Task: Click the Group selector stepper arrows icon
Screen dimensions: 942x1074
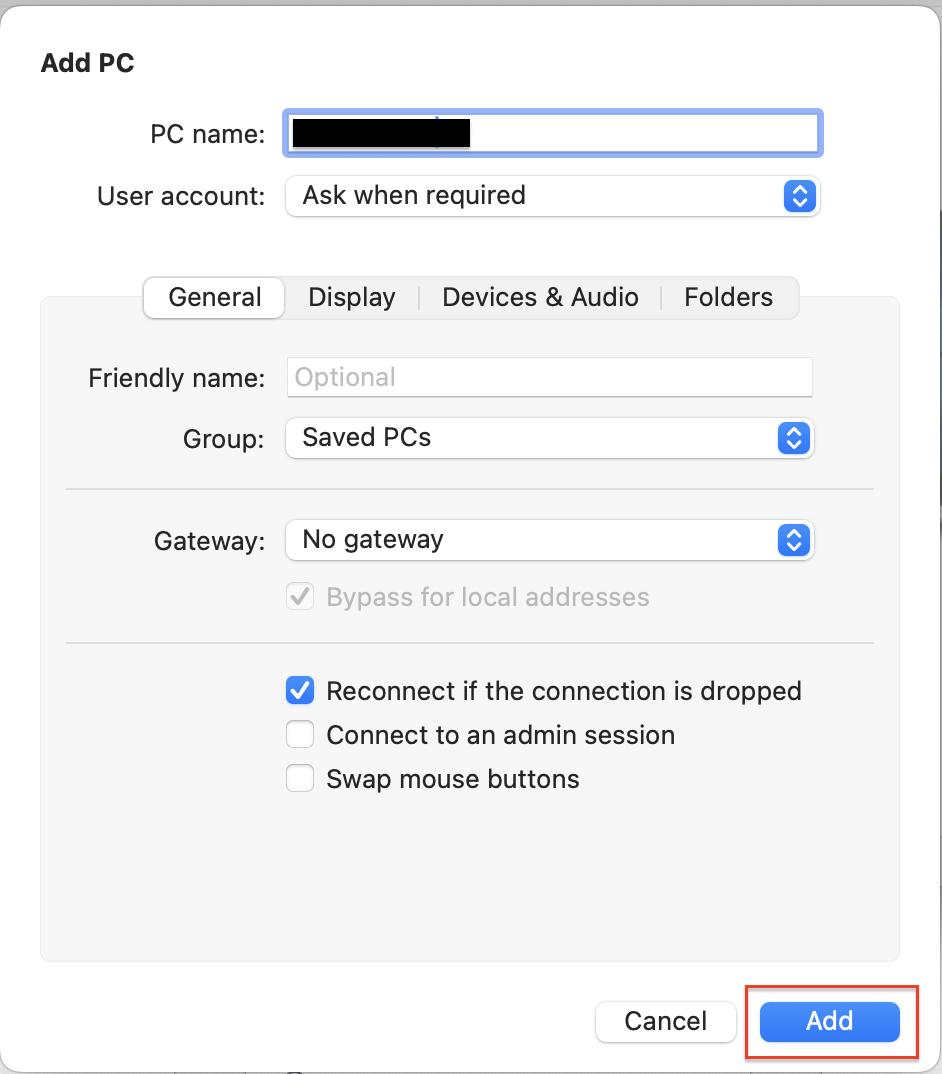Action: pyautogui.click(x=794, y=438)
